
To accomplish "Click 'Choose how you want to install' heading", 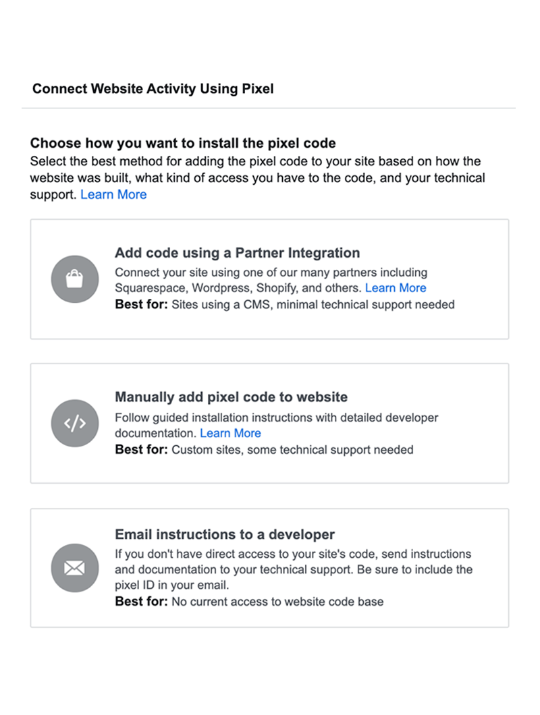I will tap(183, 143).
